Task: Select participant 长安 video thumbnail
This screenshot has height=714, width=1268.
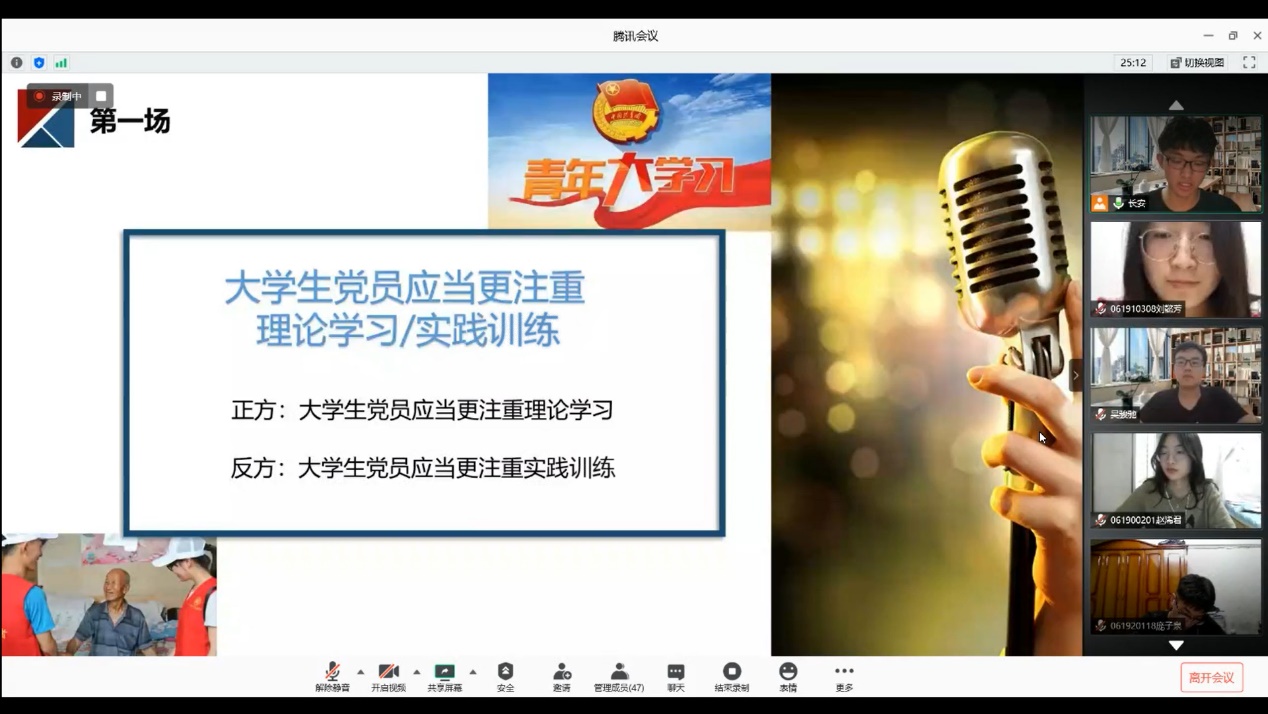Action: (x=1175, y=163)
